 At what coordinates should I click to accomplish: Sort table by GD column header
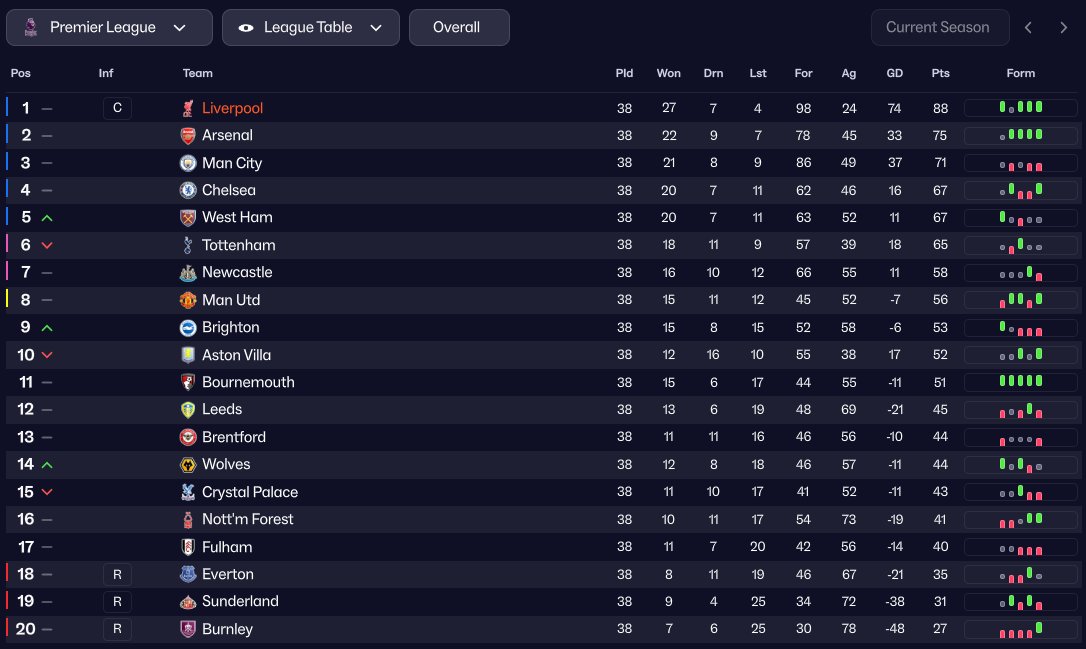894,73
